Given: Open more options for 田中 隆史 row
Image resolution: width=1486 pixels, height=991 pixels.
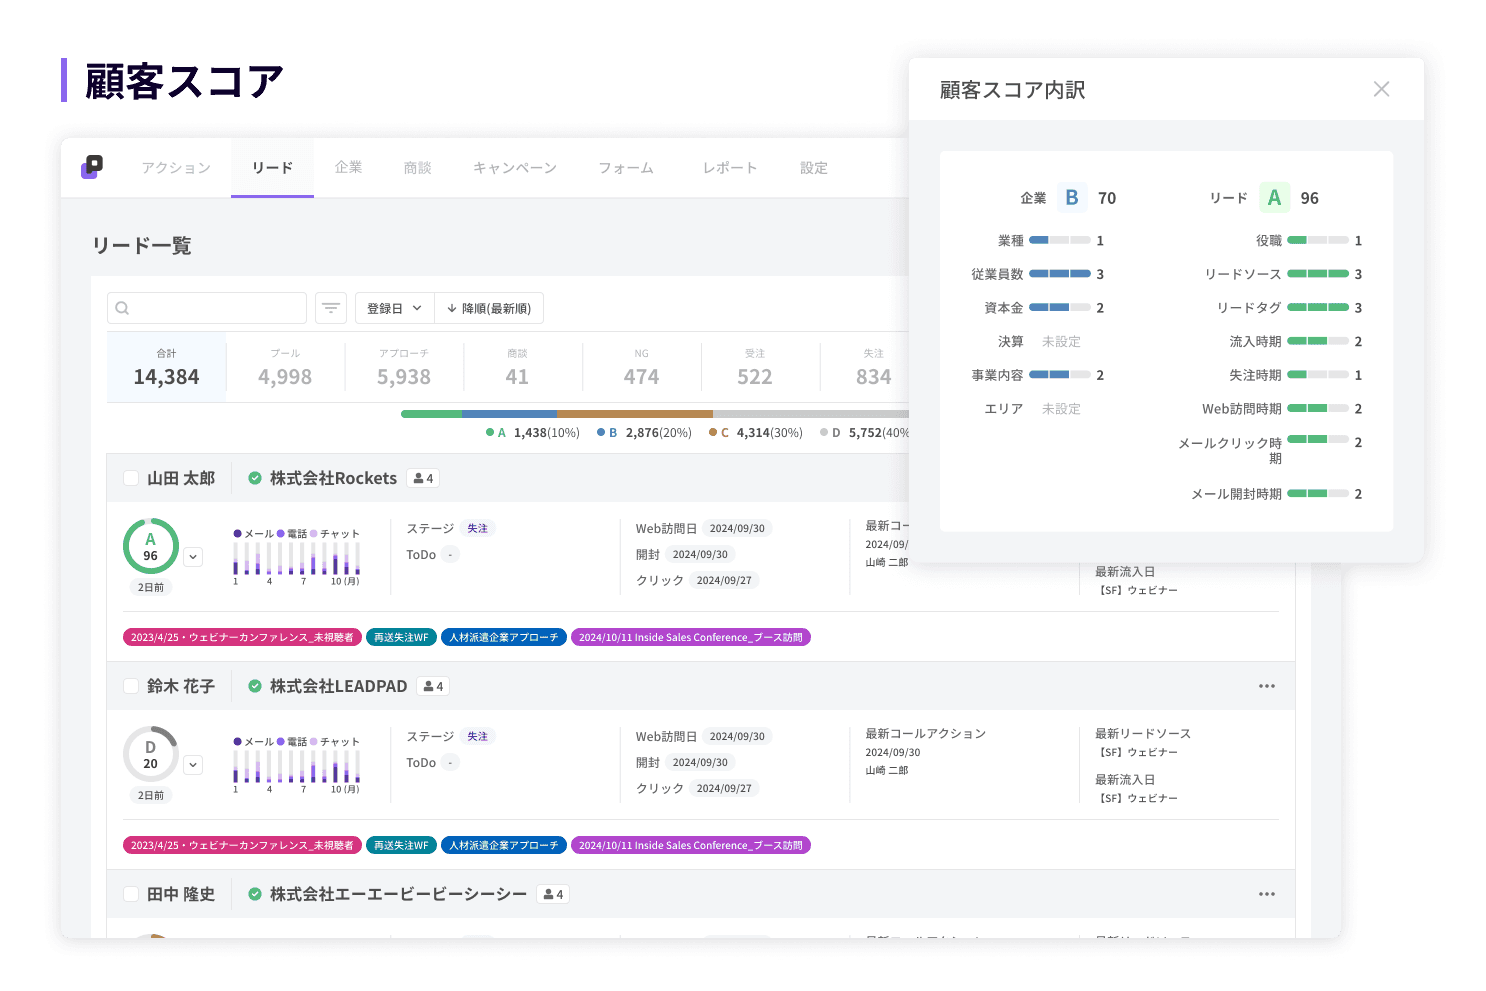Looking at the screenshot, I should [x=1266, y=894].
